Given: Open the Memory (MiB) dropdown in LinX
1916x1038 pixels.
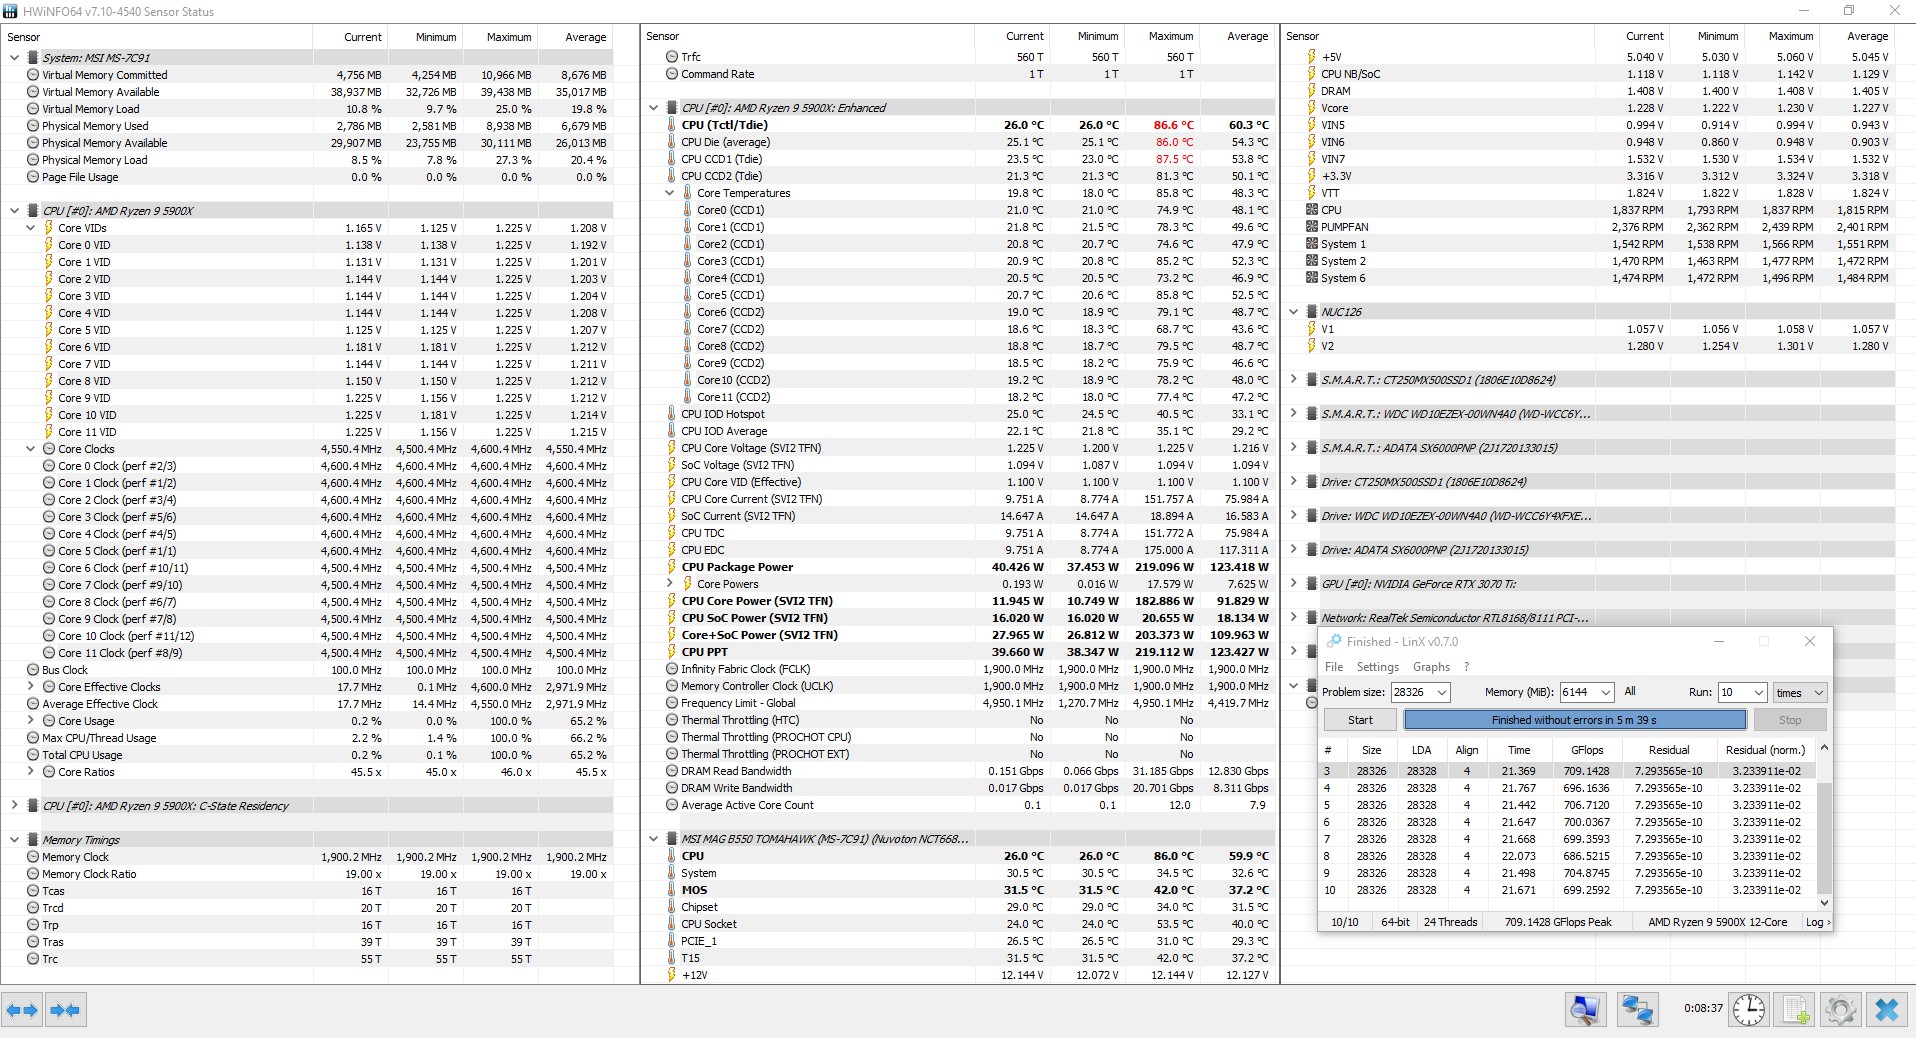Looking at the screenshot, I should [x=1606, y=692].
